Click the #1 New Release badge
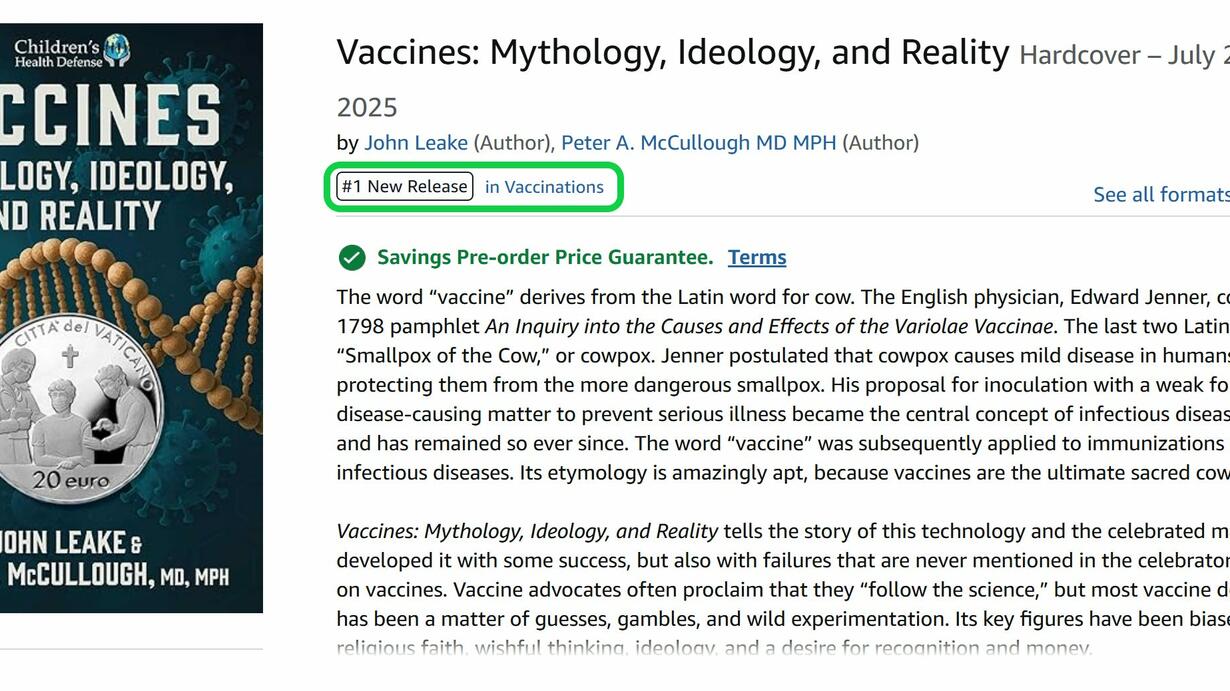Image resolution: width=1230 pixels, height=691 pixels. (405, 187)
